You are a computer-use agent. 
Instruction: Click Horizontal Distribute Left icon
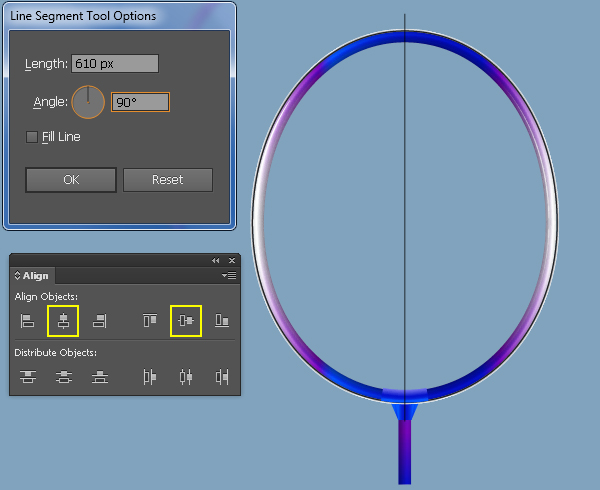[x=150, y=377]
